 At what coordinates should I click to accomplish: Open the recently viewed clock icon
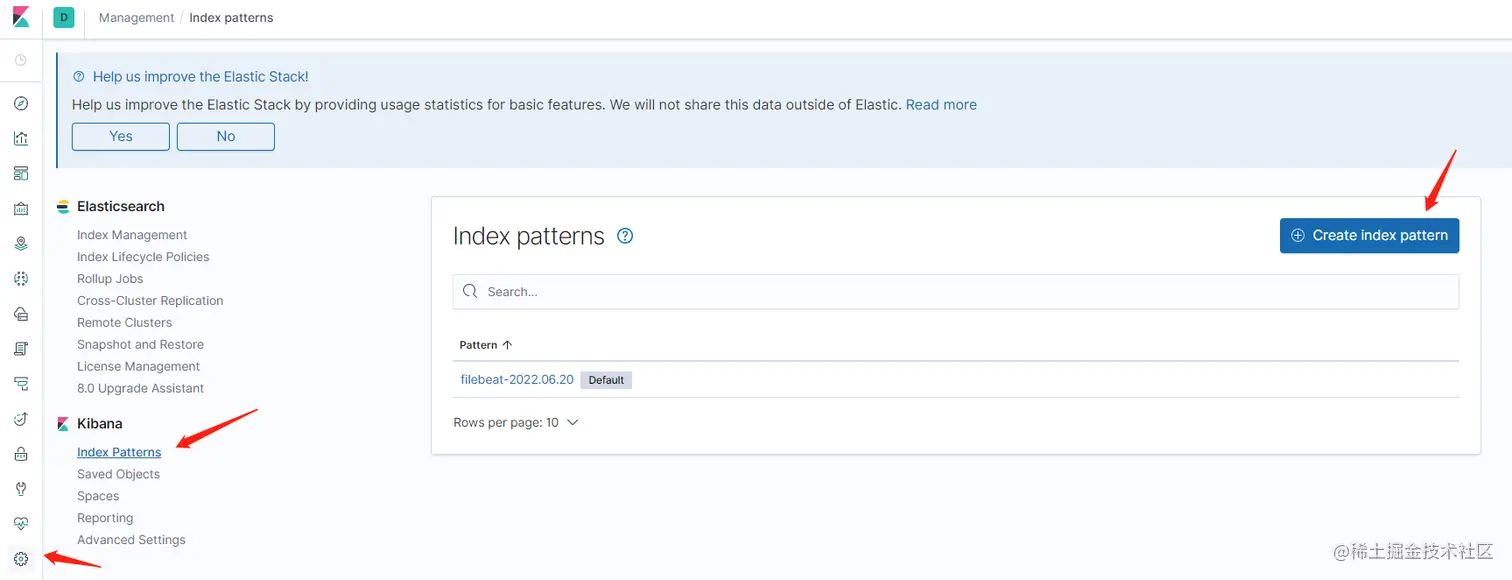[x=21, y=61]
